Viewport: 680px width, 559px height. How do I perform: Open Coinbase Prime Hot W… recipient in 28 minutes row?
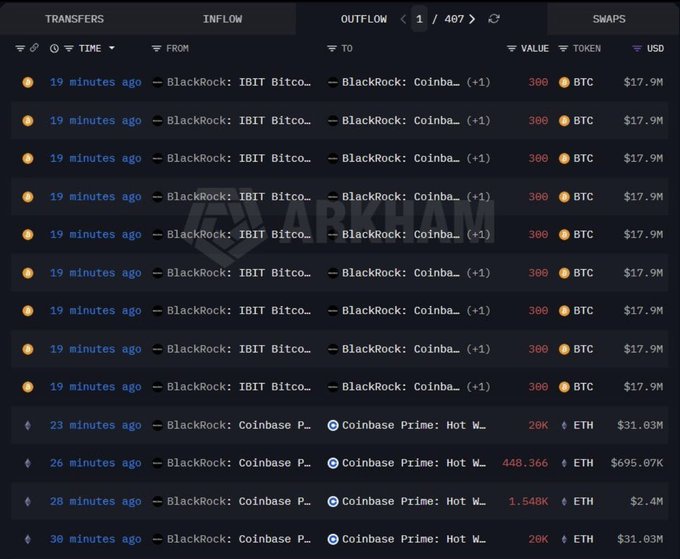[x=414, y=501]
